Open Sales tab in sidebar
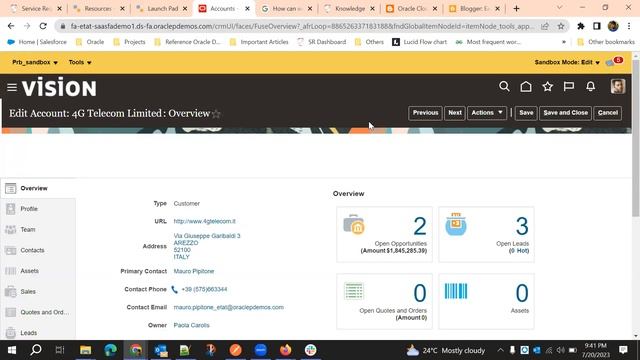This screenshot has width=640, height=360. [38, 292]
